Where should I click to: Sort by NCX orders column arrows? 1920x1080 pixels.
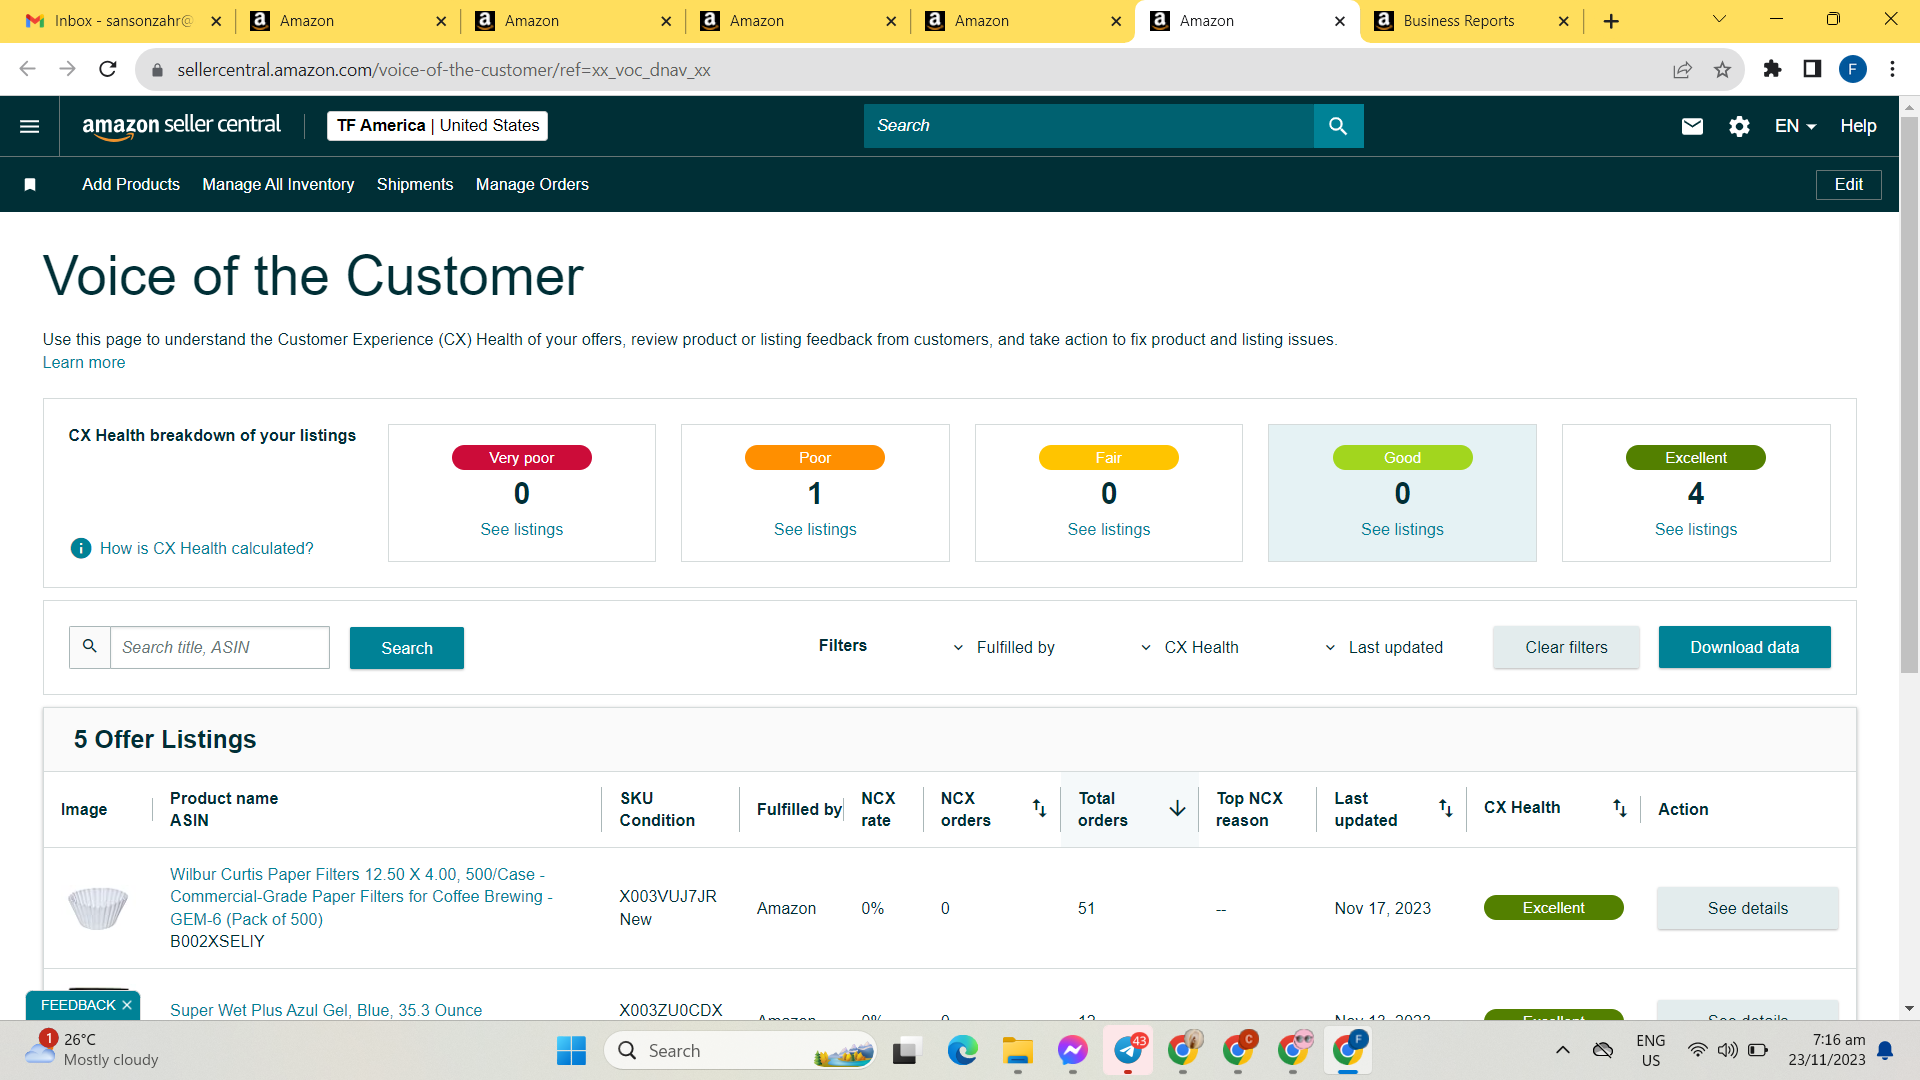coord(1040,808)
